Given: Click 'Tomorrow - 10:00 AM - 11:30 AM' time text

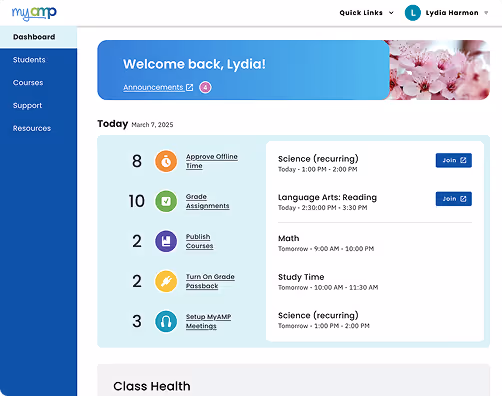Looking at the screenshot, I should coord(328,287).
